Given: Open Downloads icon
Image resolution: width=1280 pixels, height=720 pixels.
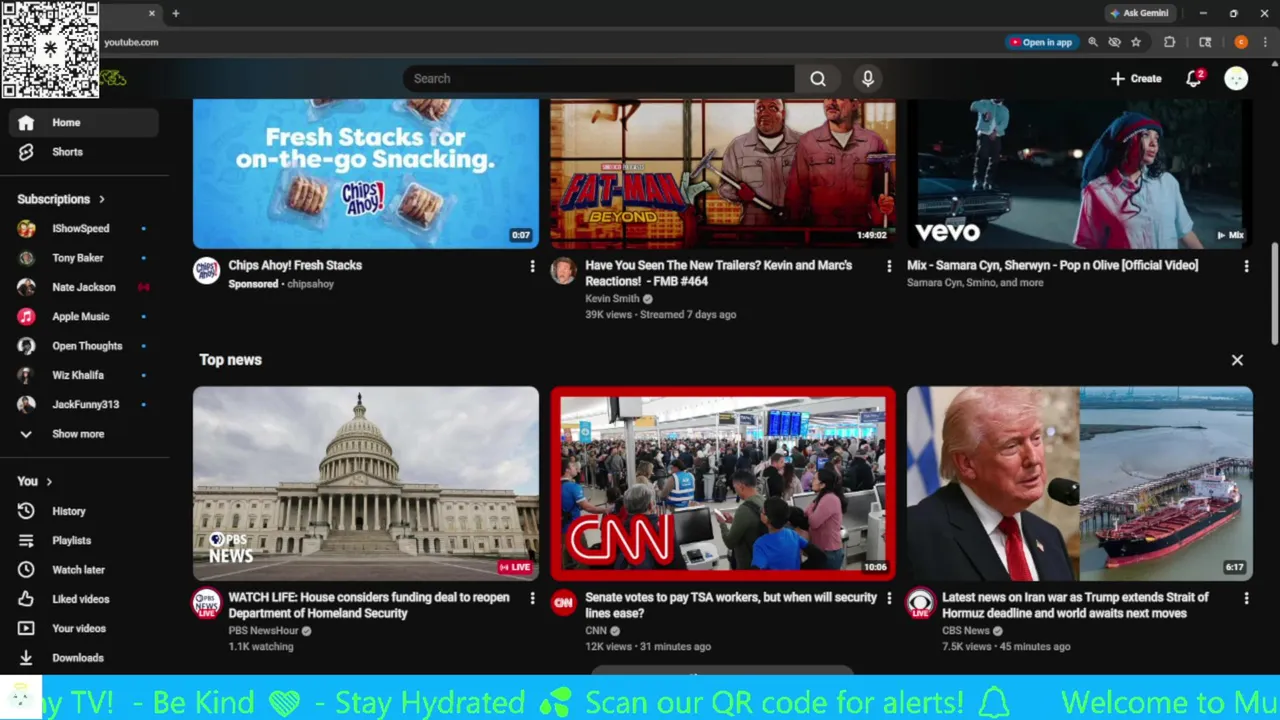Looking at the screenshot, I should 27,658.
